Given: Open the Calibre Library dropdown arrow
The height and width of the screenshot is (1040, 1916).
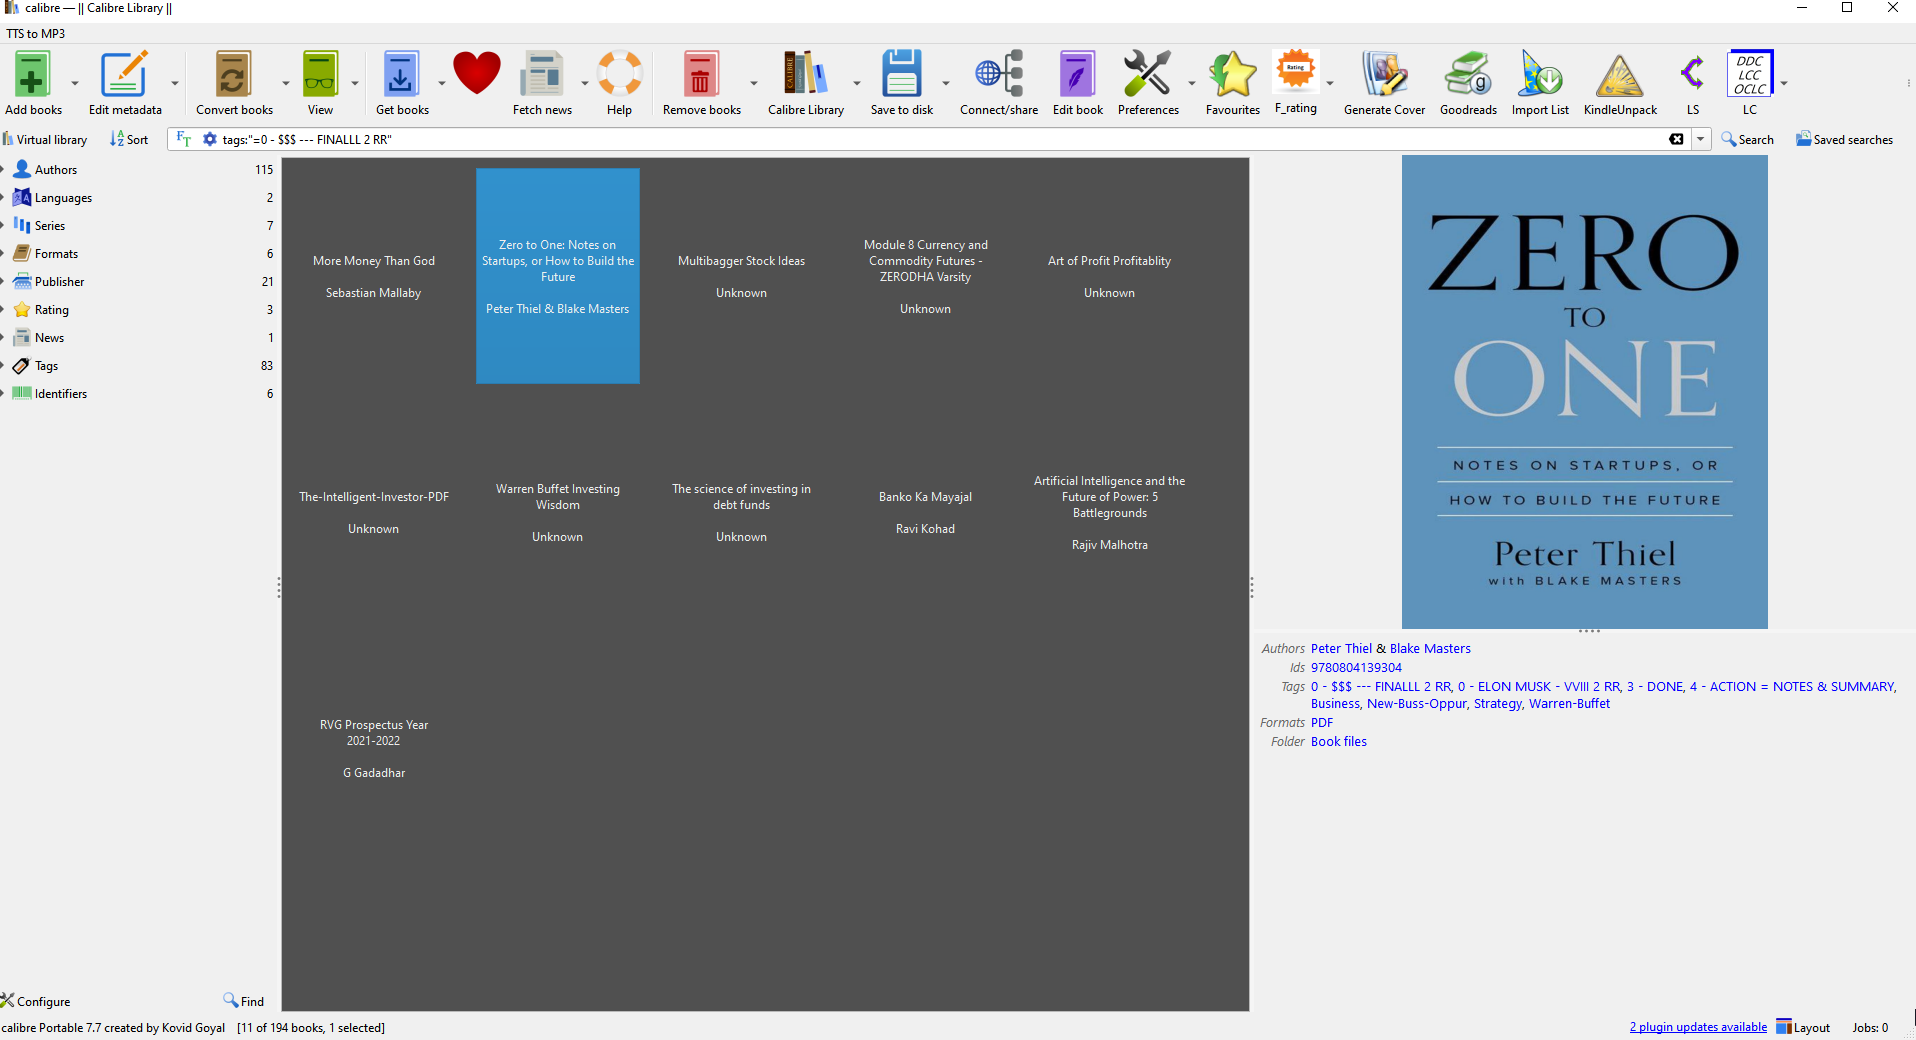Looking at the screenshot, I should pyautogui.click(x=857, y=84).
